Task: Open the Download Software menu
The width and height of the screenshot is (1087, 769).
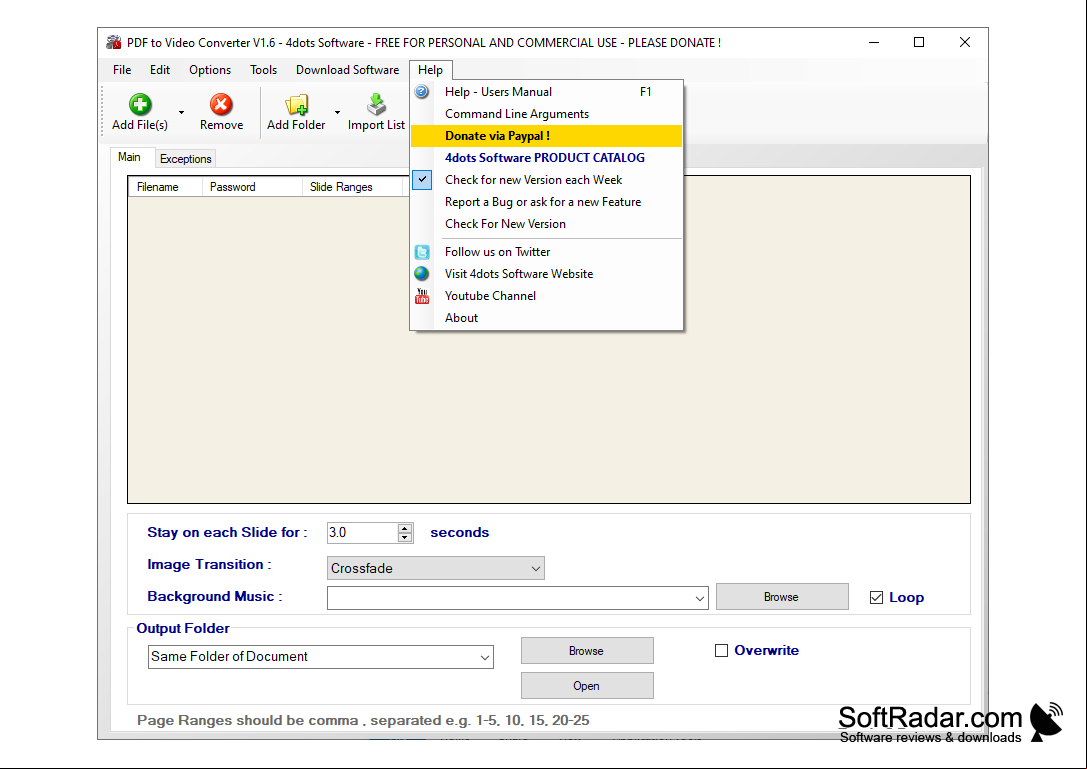Action: (347, 70)
